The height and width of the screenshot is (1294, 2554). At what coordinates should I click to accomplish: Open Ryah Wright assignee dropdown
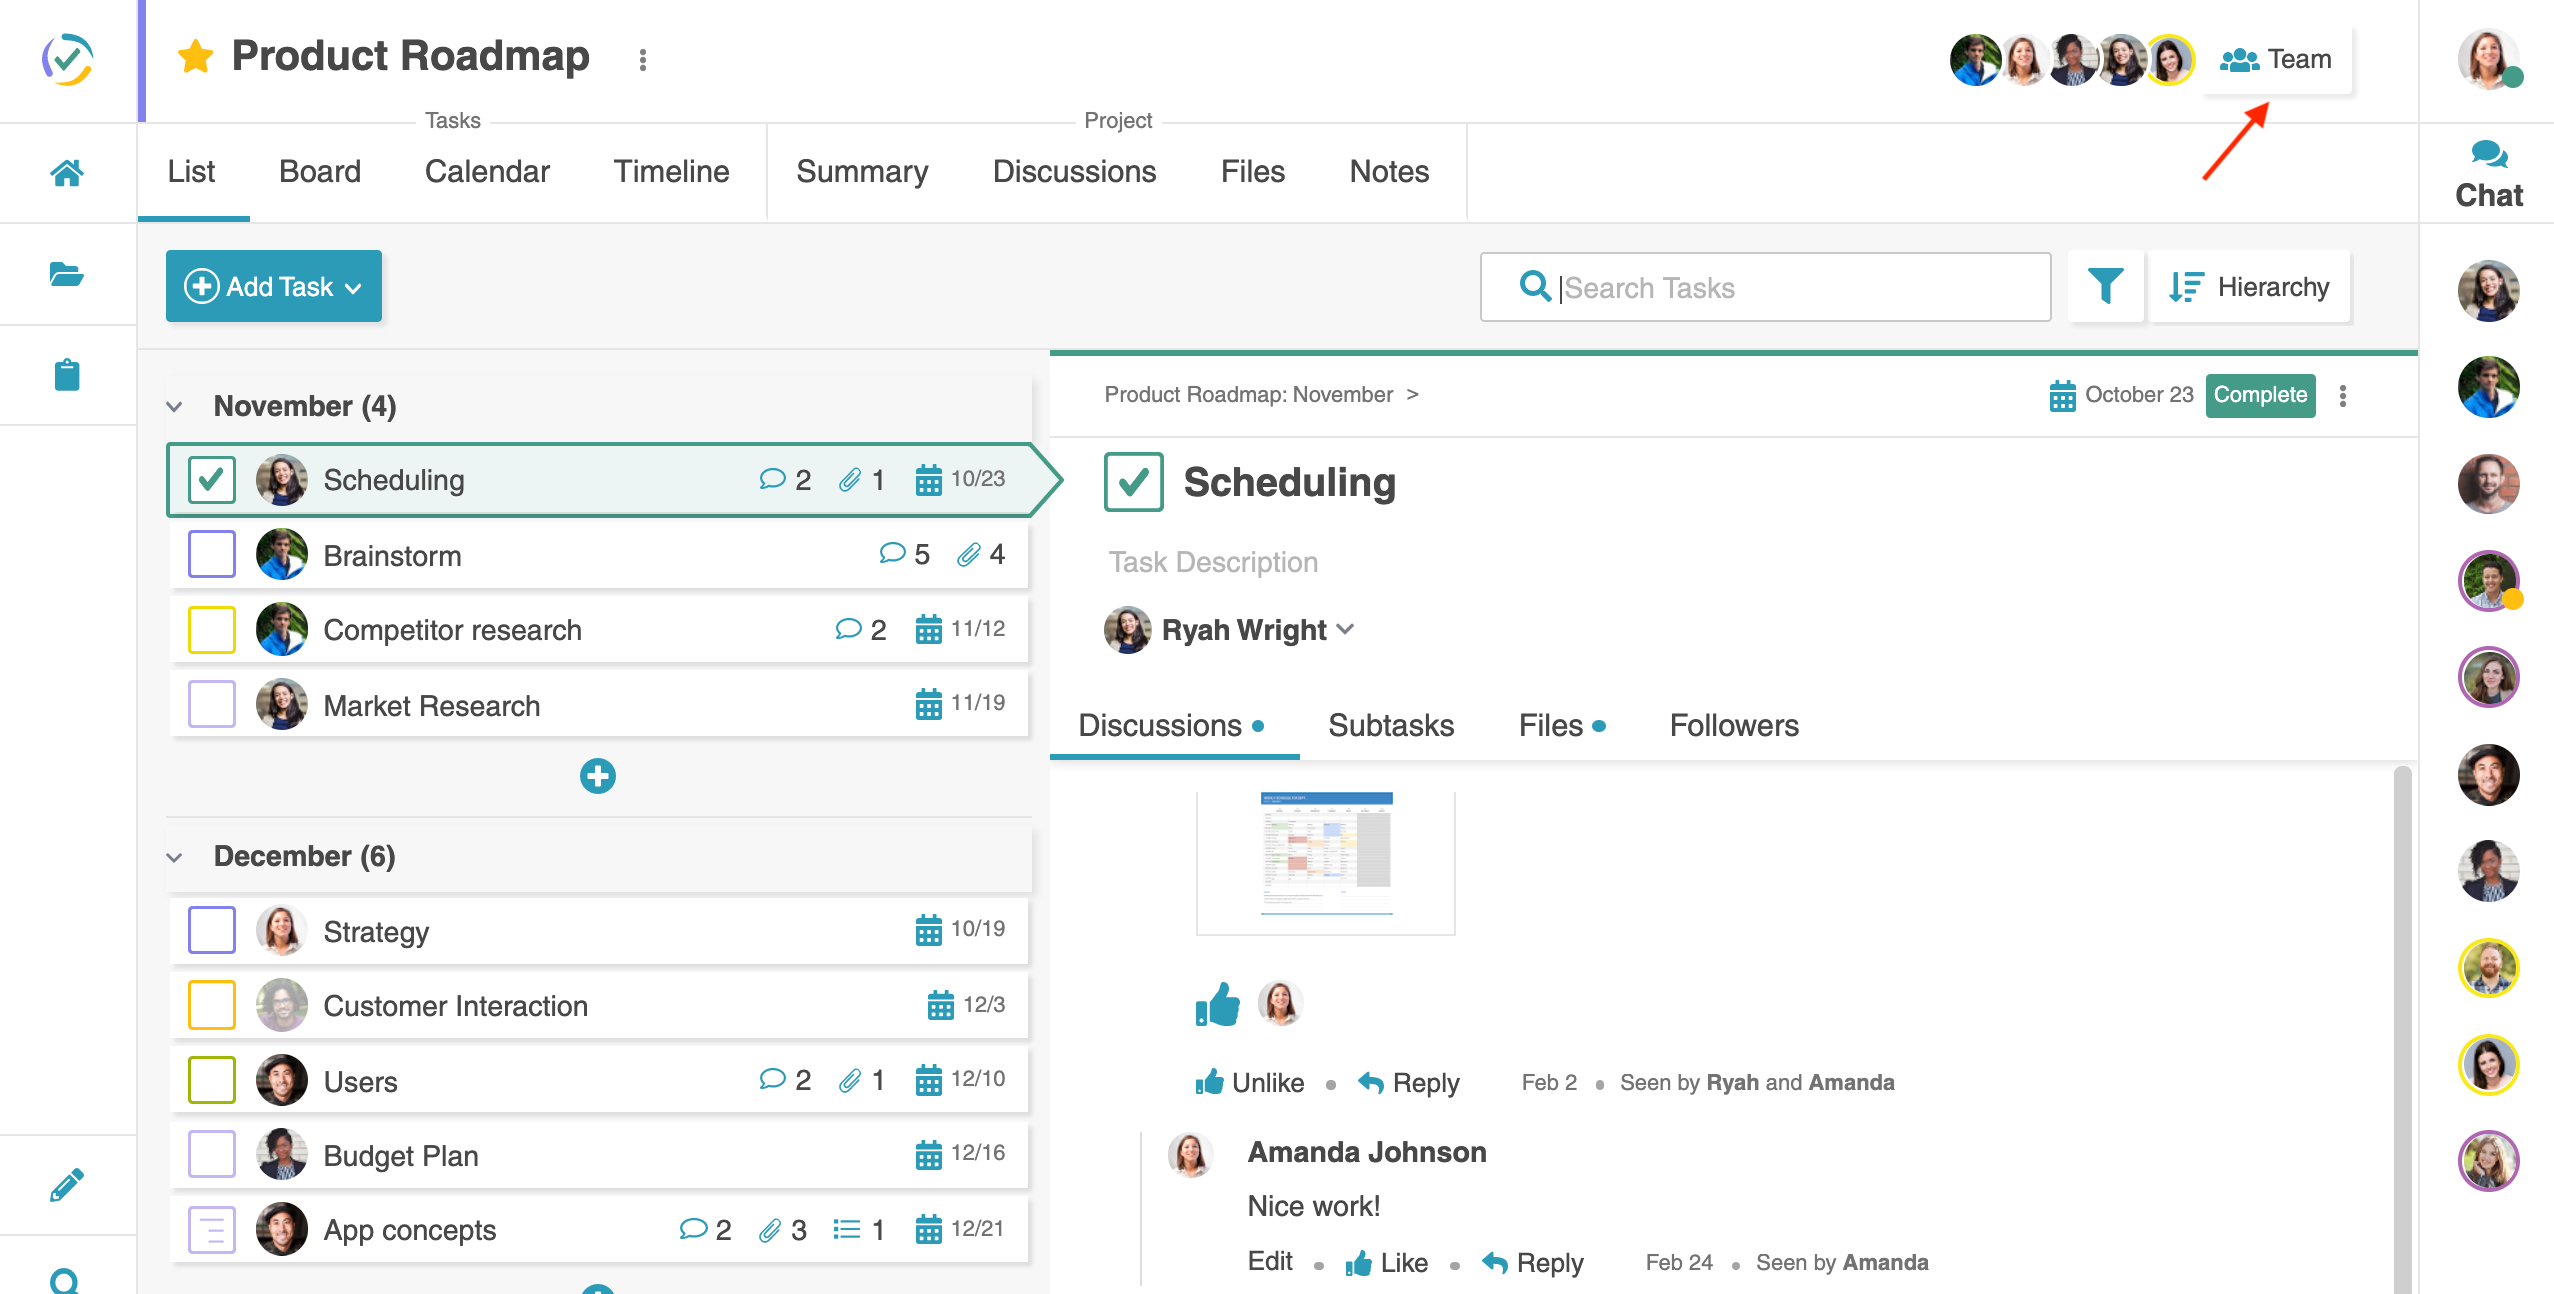1345,629
